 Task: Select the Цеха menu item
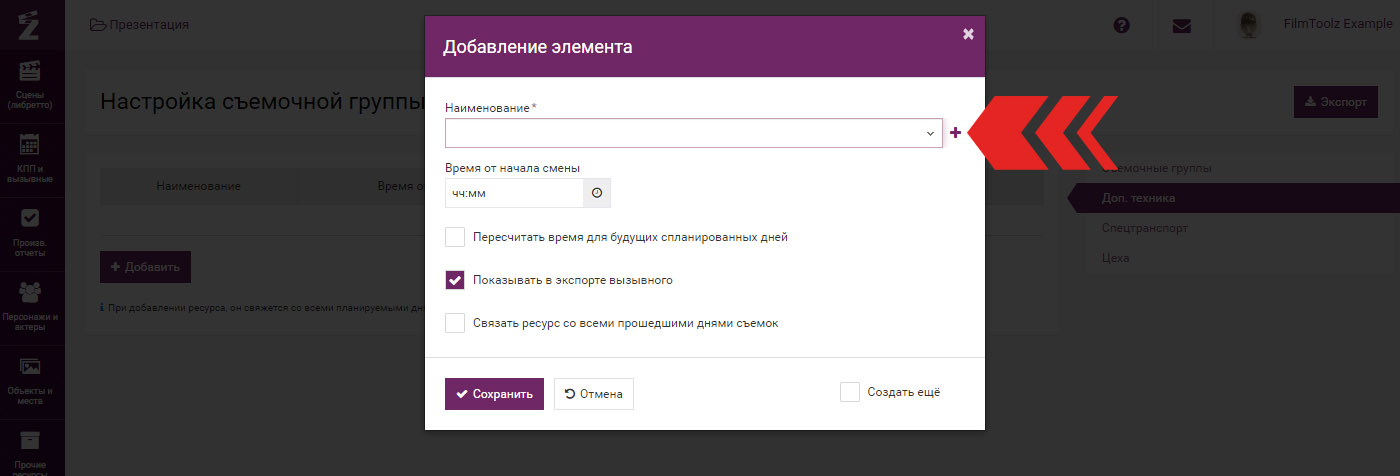(x=1115, y=257)
